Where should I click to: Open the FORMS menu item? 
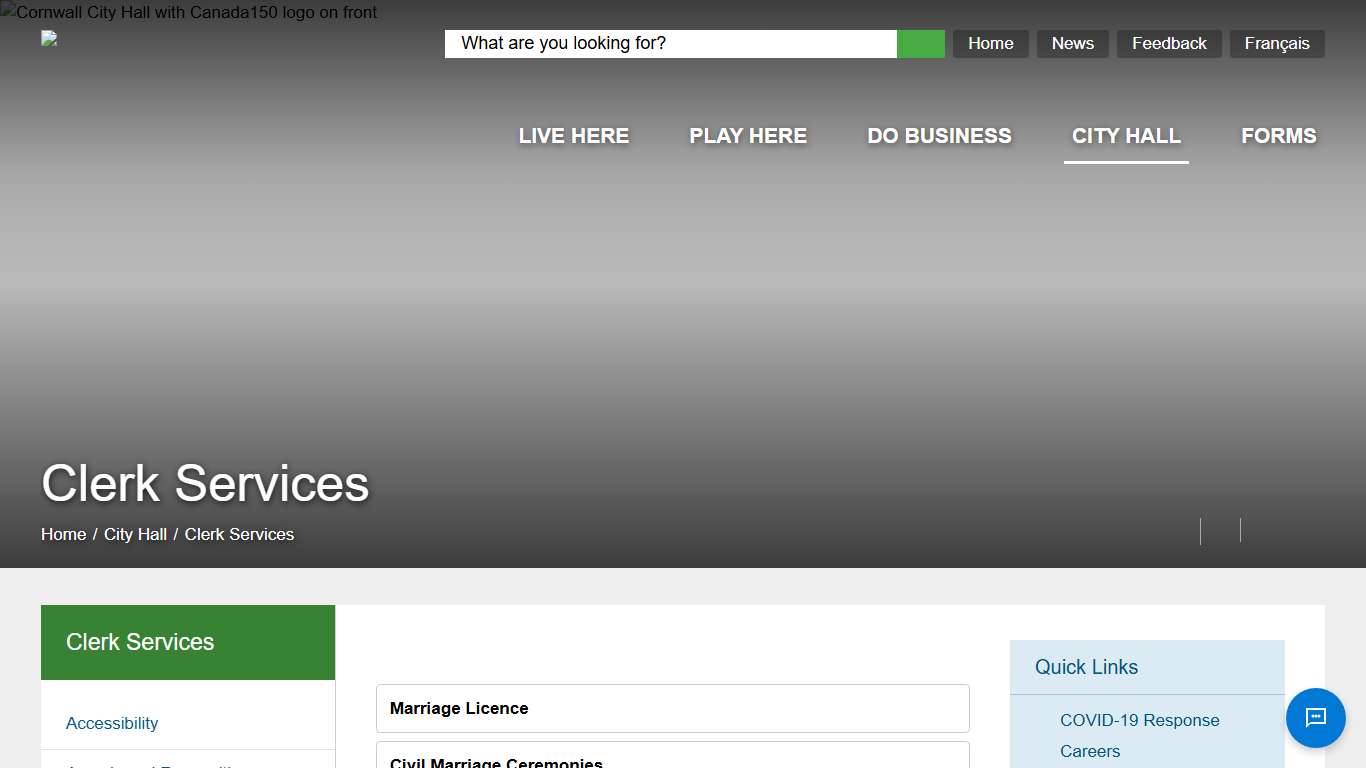point(1278,136)
